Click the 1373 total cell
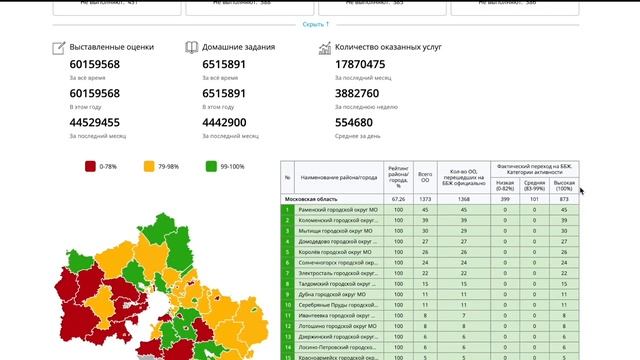Image resolution: width=640 pixels, height=360 pixels. point(425,199)
